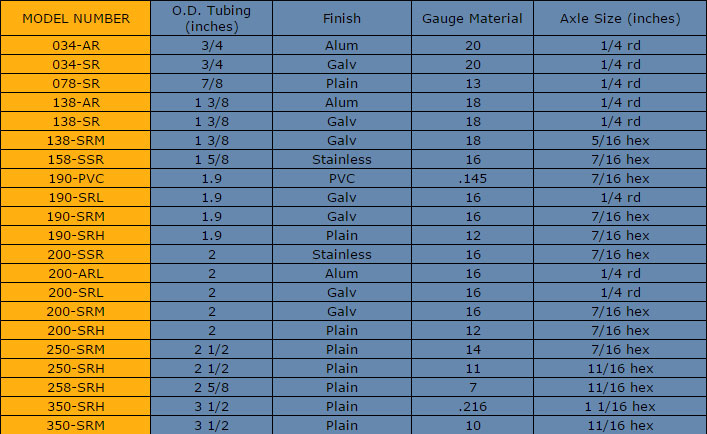The width and height of the screenshot is (707, 434).
Task: Select the 200-ARL model cell
Action: point(76,273)
